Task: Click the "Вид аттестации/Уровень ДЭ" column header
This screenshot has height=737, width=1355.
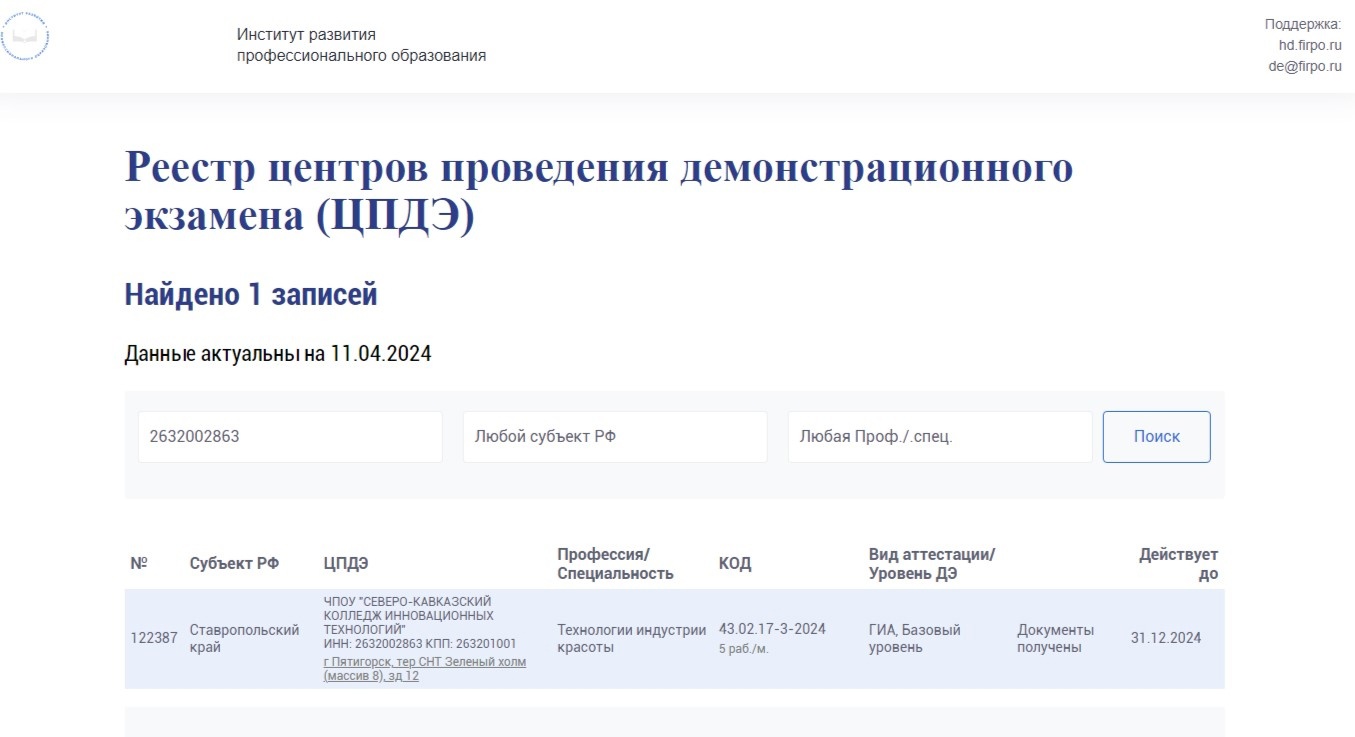Action: [932, 564]
